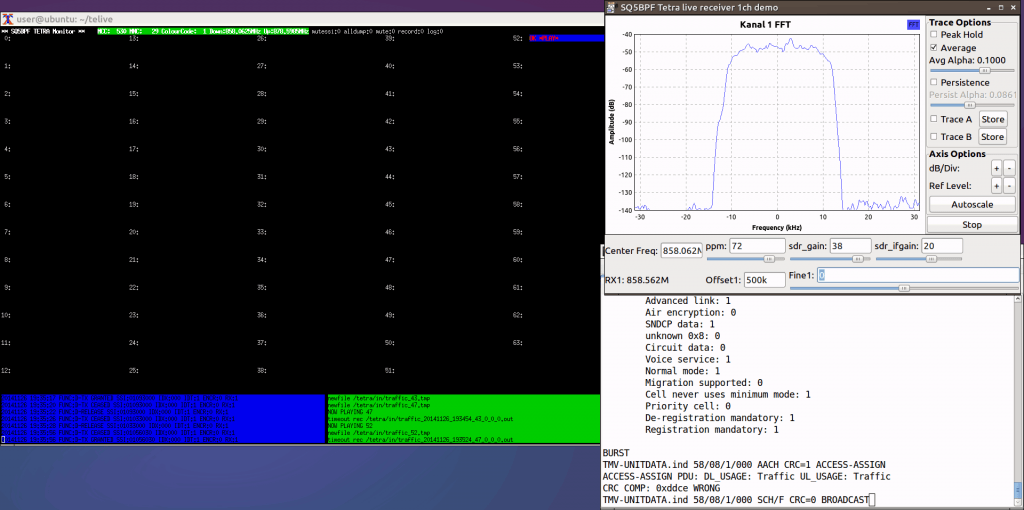
Task: Click 'newfile /tetra/in/traffic_52.tmp' log line
Action: point(379,434)
